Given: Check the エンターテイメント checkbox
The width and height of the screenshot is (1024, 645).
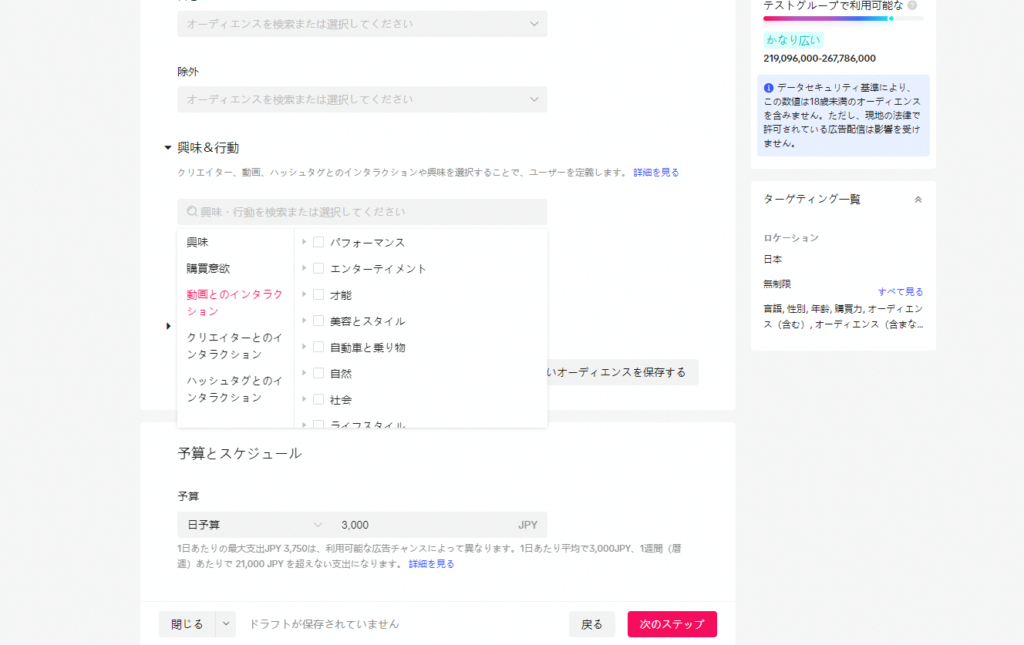Looking at the screenshot, I should 318,268.
